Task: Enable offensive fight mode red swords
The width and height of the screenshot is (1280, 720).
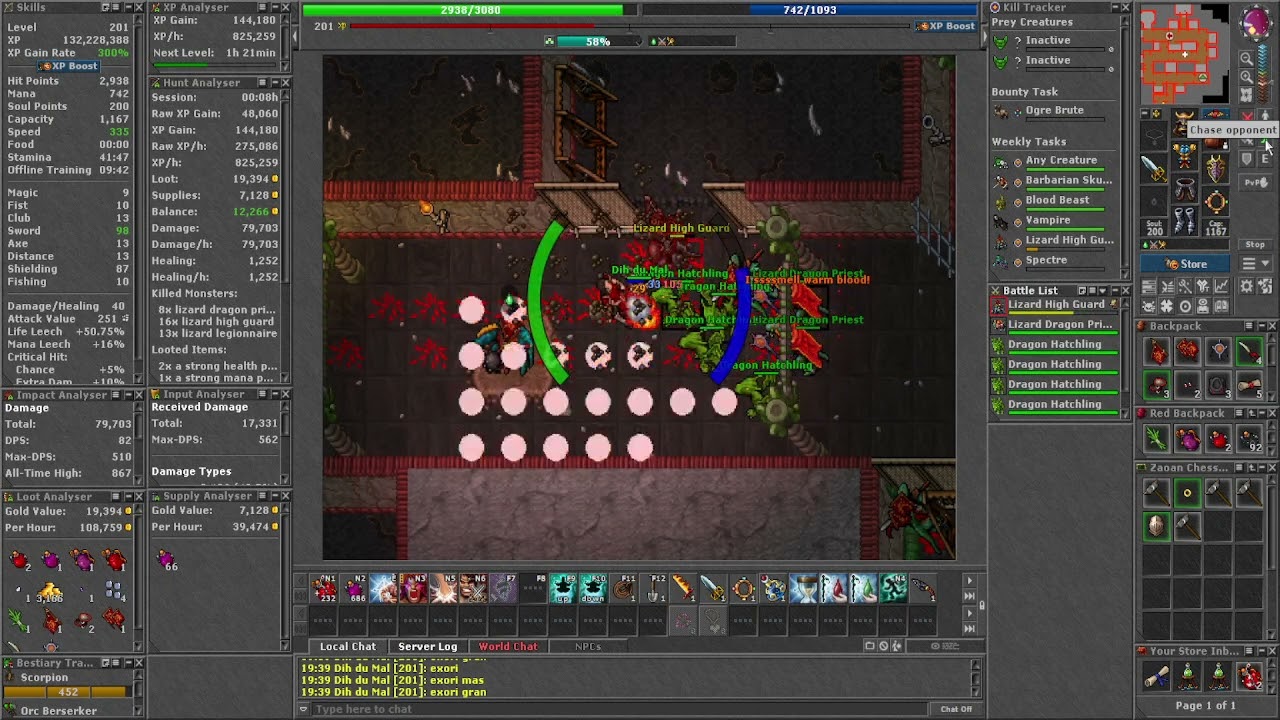Action: click(1248, 116)
